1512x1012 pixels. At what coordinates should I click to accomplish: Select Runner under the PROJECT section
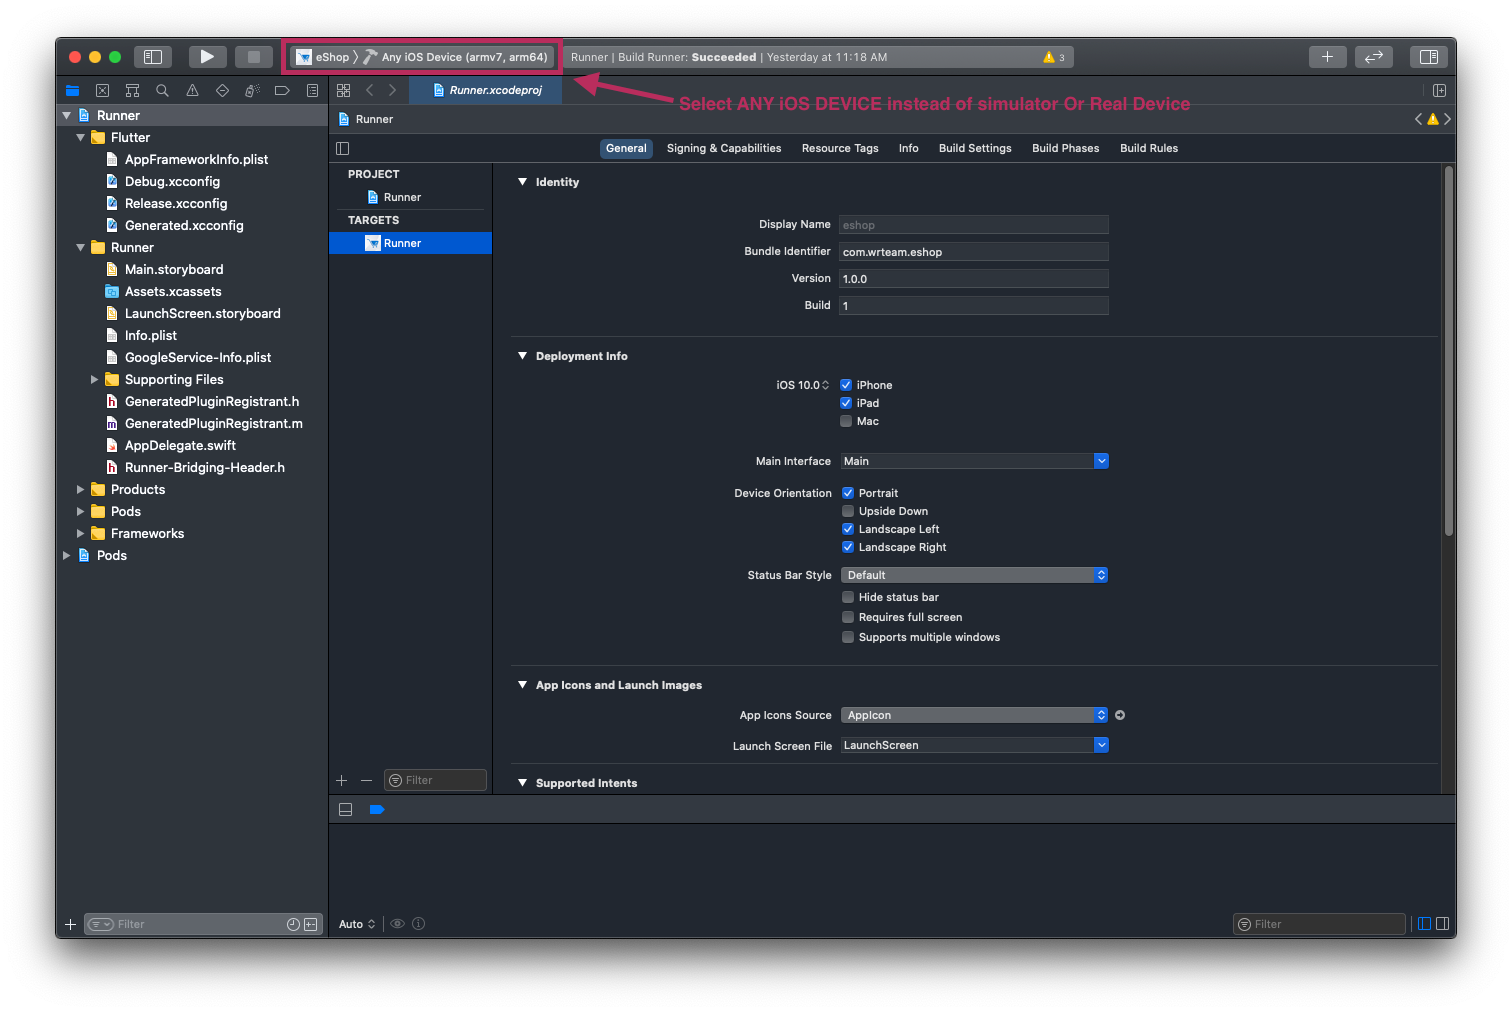pyautogui.click(x=402, y=197)
